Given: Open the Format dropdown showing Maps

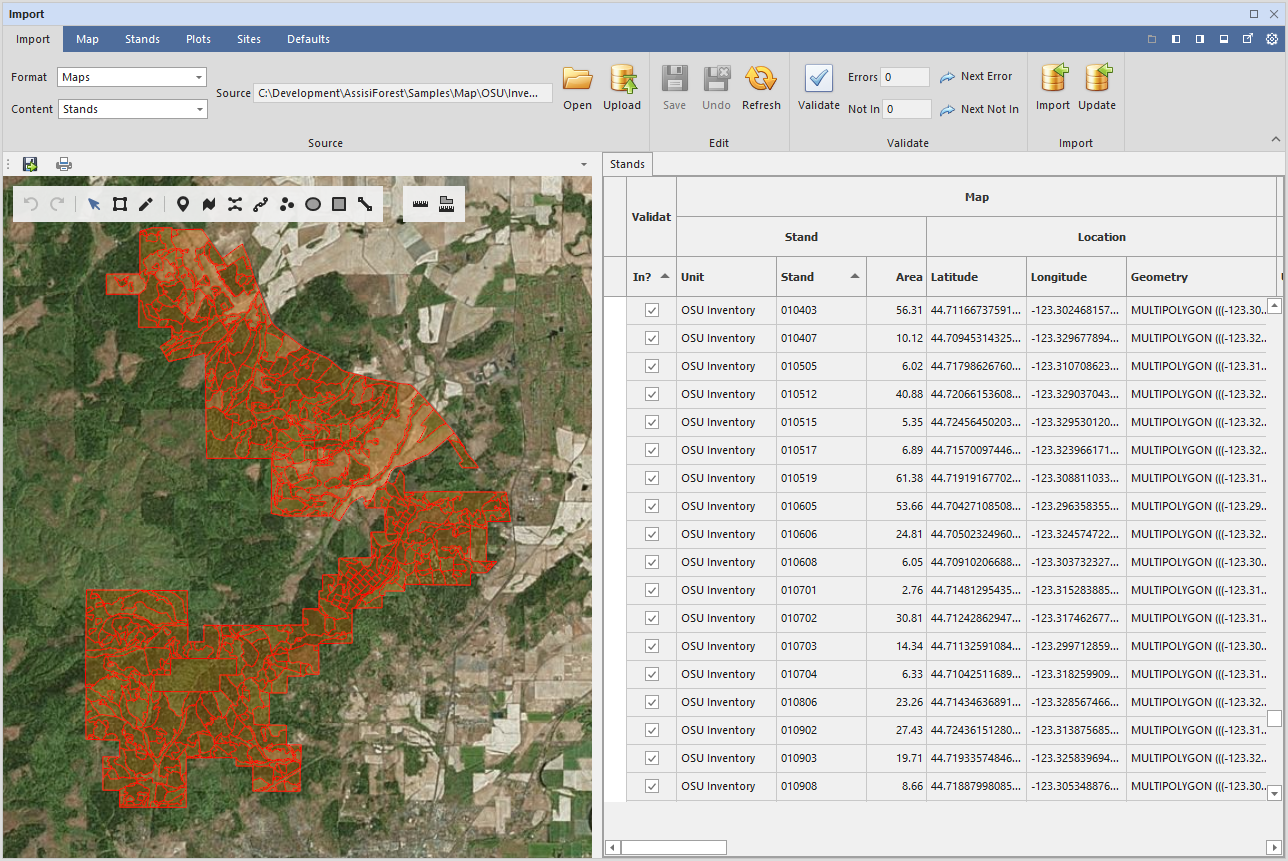Looking at the screenshot, I should coord(132,77).
